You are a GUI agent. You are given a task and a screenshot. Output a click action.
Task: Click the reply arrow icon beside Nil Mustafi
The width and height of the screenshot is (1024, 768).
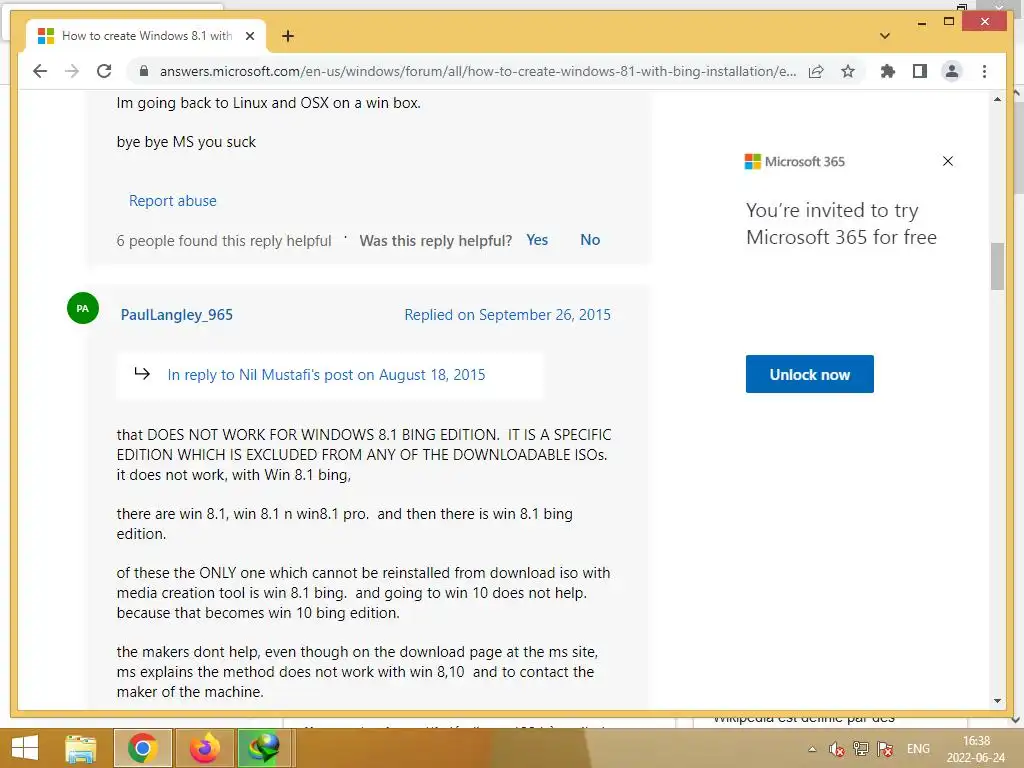tap(142, 374)
